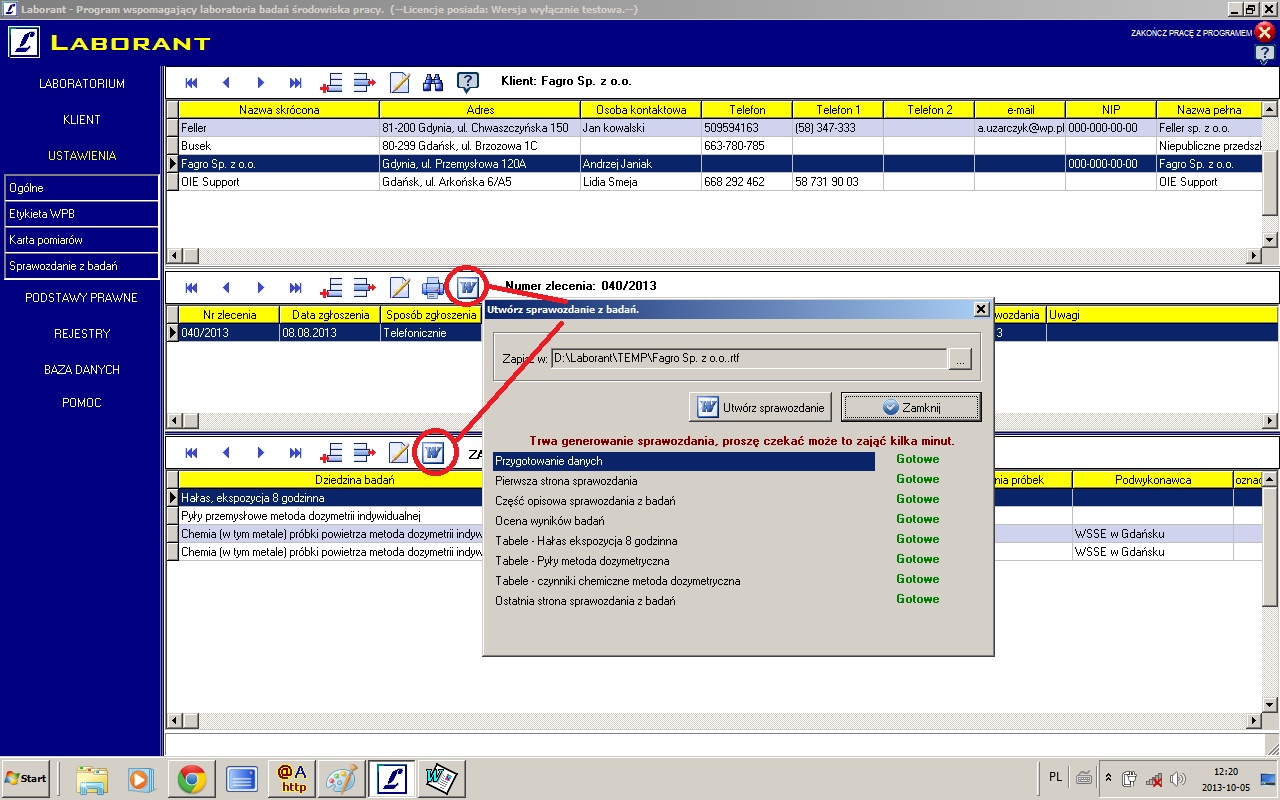
Task: Go to previous client record
Action: coord(226,82)
